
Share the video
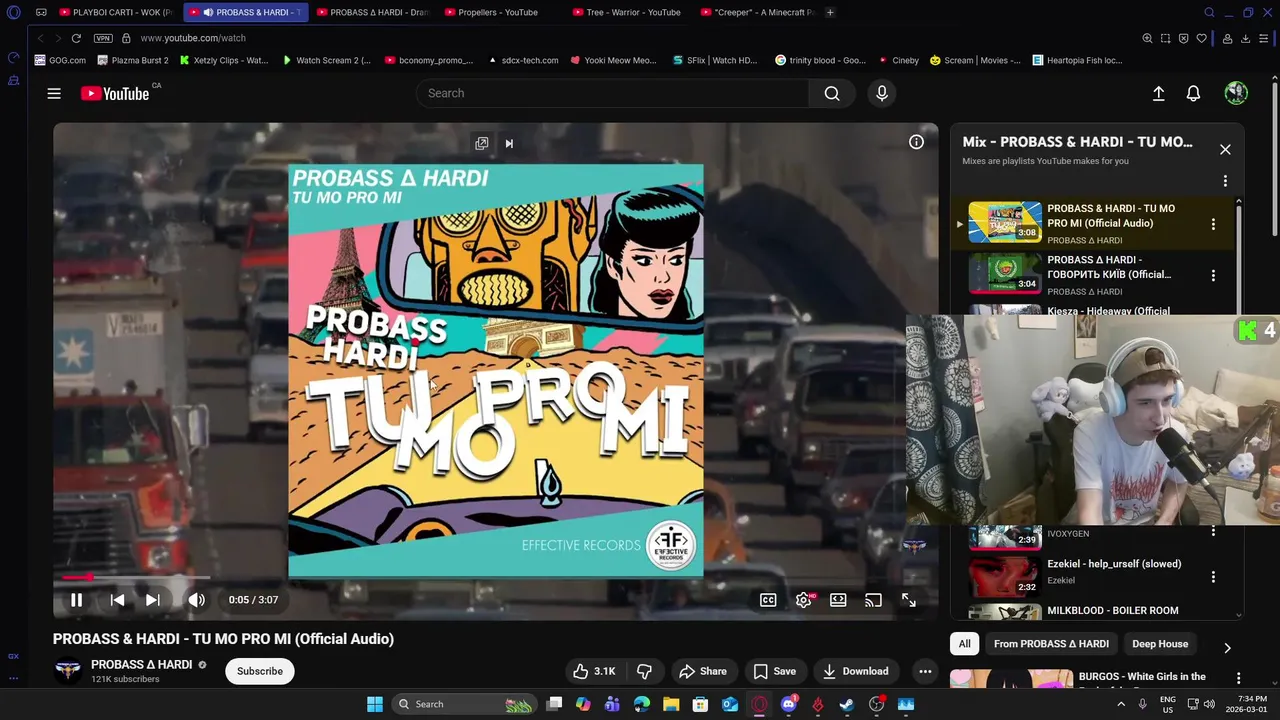click(702, 671)
